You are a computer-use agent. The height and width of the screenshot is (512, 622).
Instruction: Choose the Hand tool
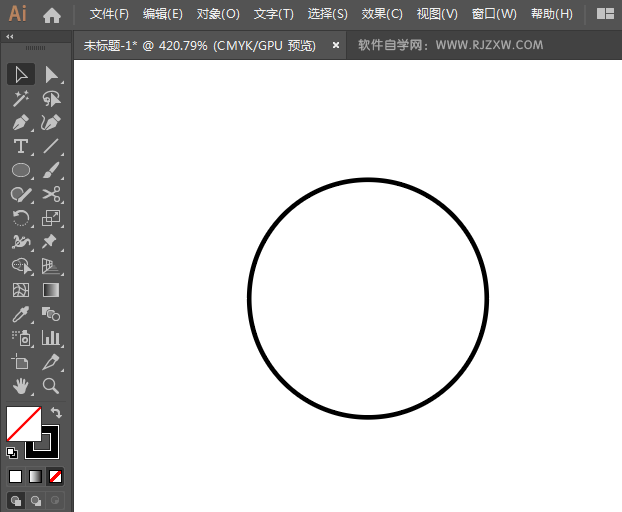tap(21, 386)
